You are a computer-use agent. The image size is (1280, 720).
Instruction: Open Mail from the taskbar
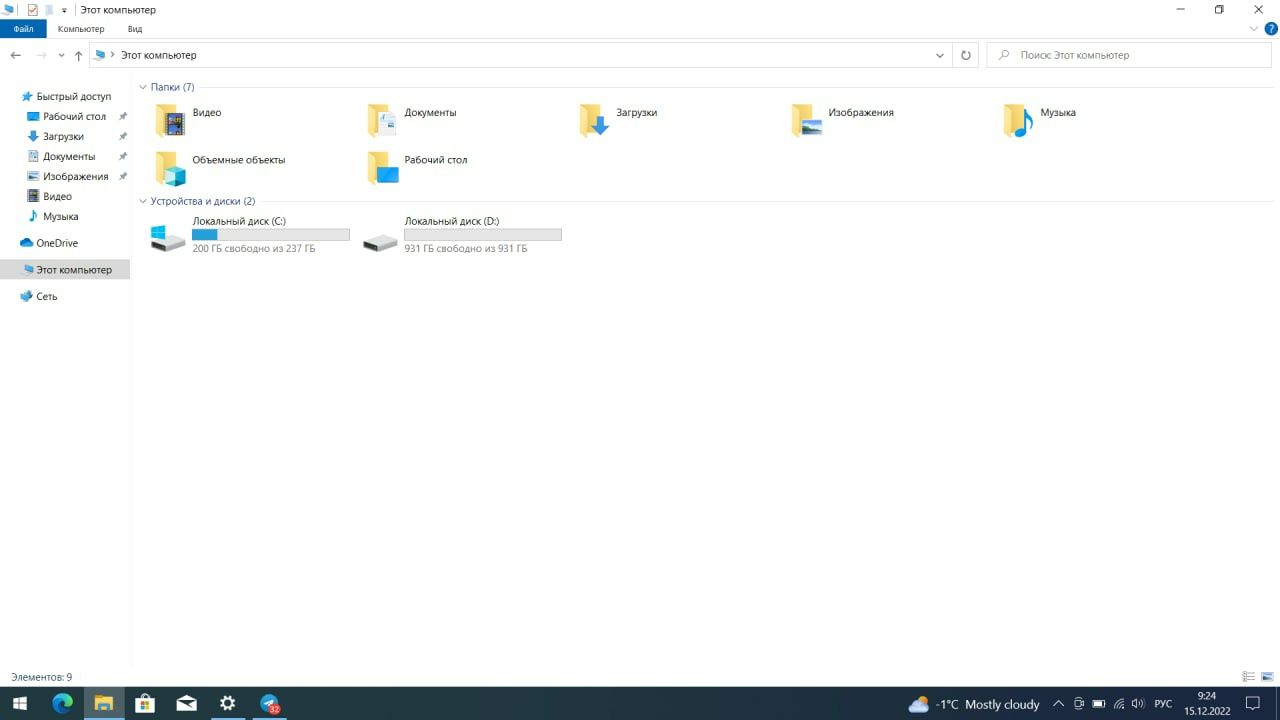click(x=186, y=703)
